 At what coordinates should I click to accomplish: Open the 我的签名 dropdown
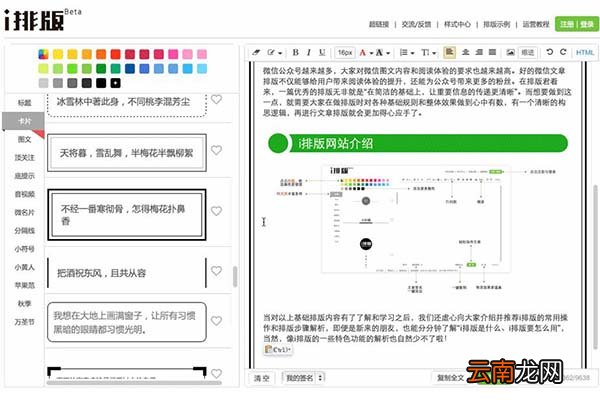pos(303,378)
